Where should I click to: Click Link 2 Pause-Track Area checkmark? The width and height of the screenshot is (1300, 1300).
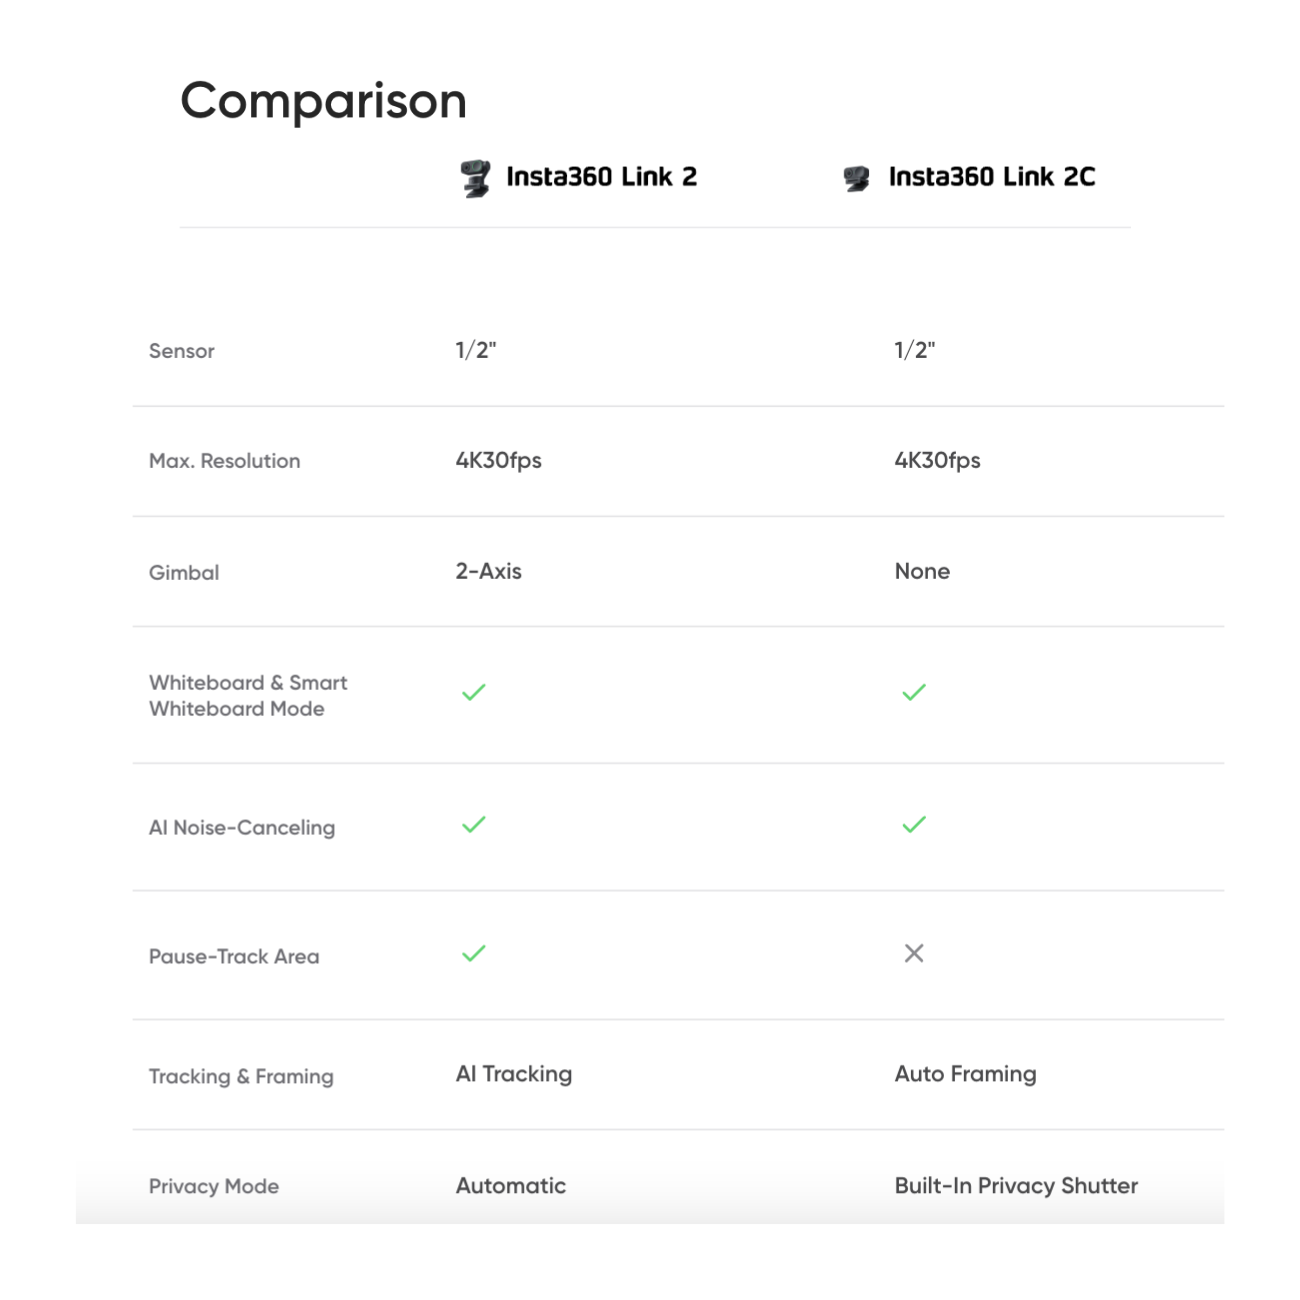click(474, 954)
